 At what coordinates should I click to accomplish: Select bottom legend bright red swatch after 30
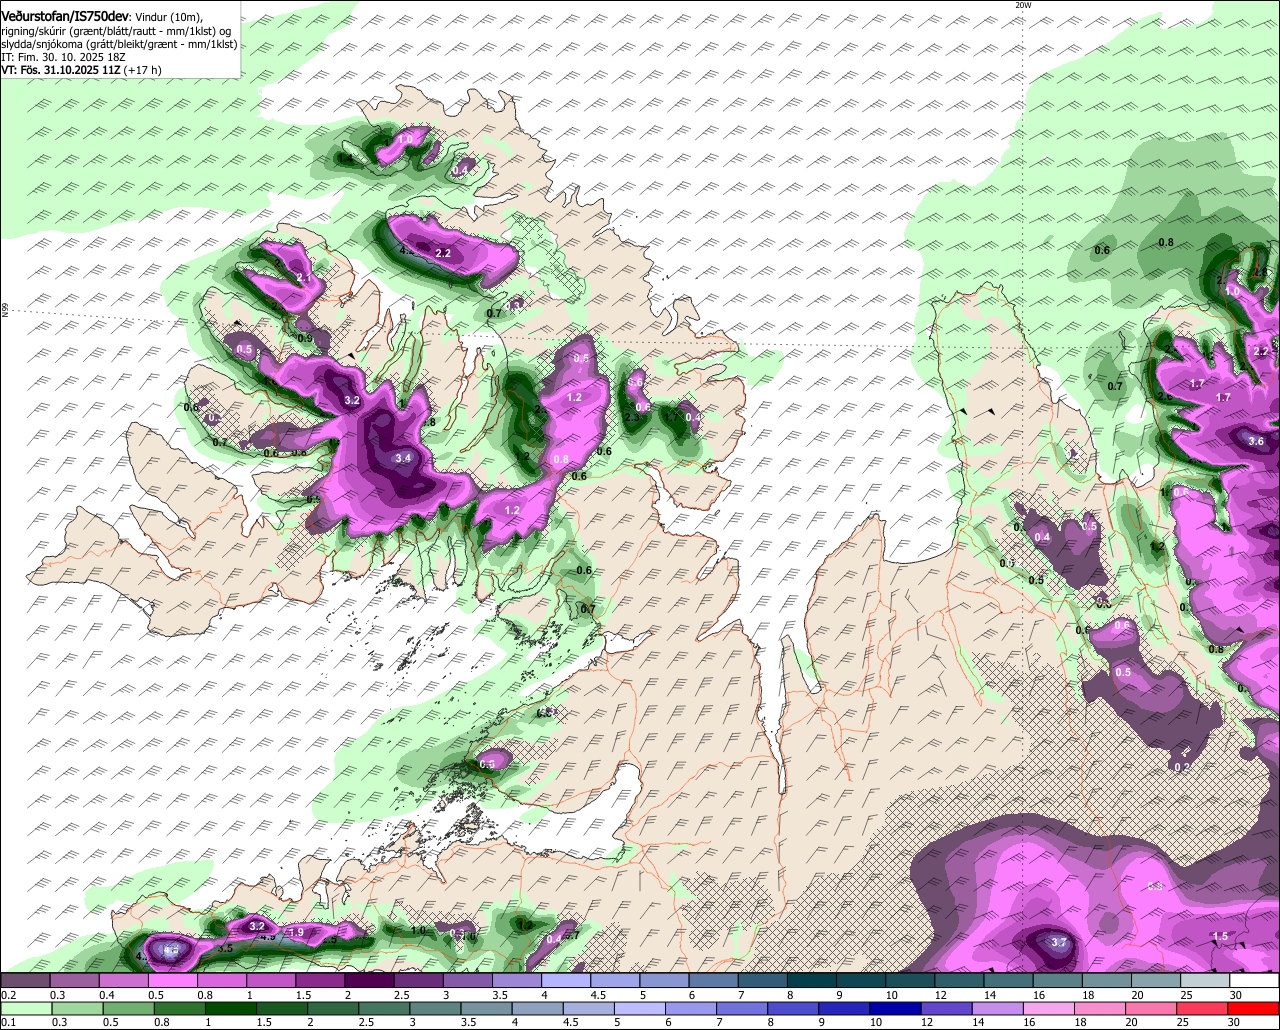(1255, 1009)
